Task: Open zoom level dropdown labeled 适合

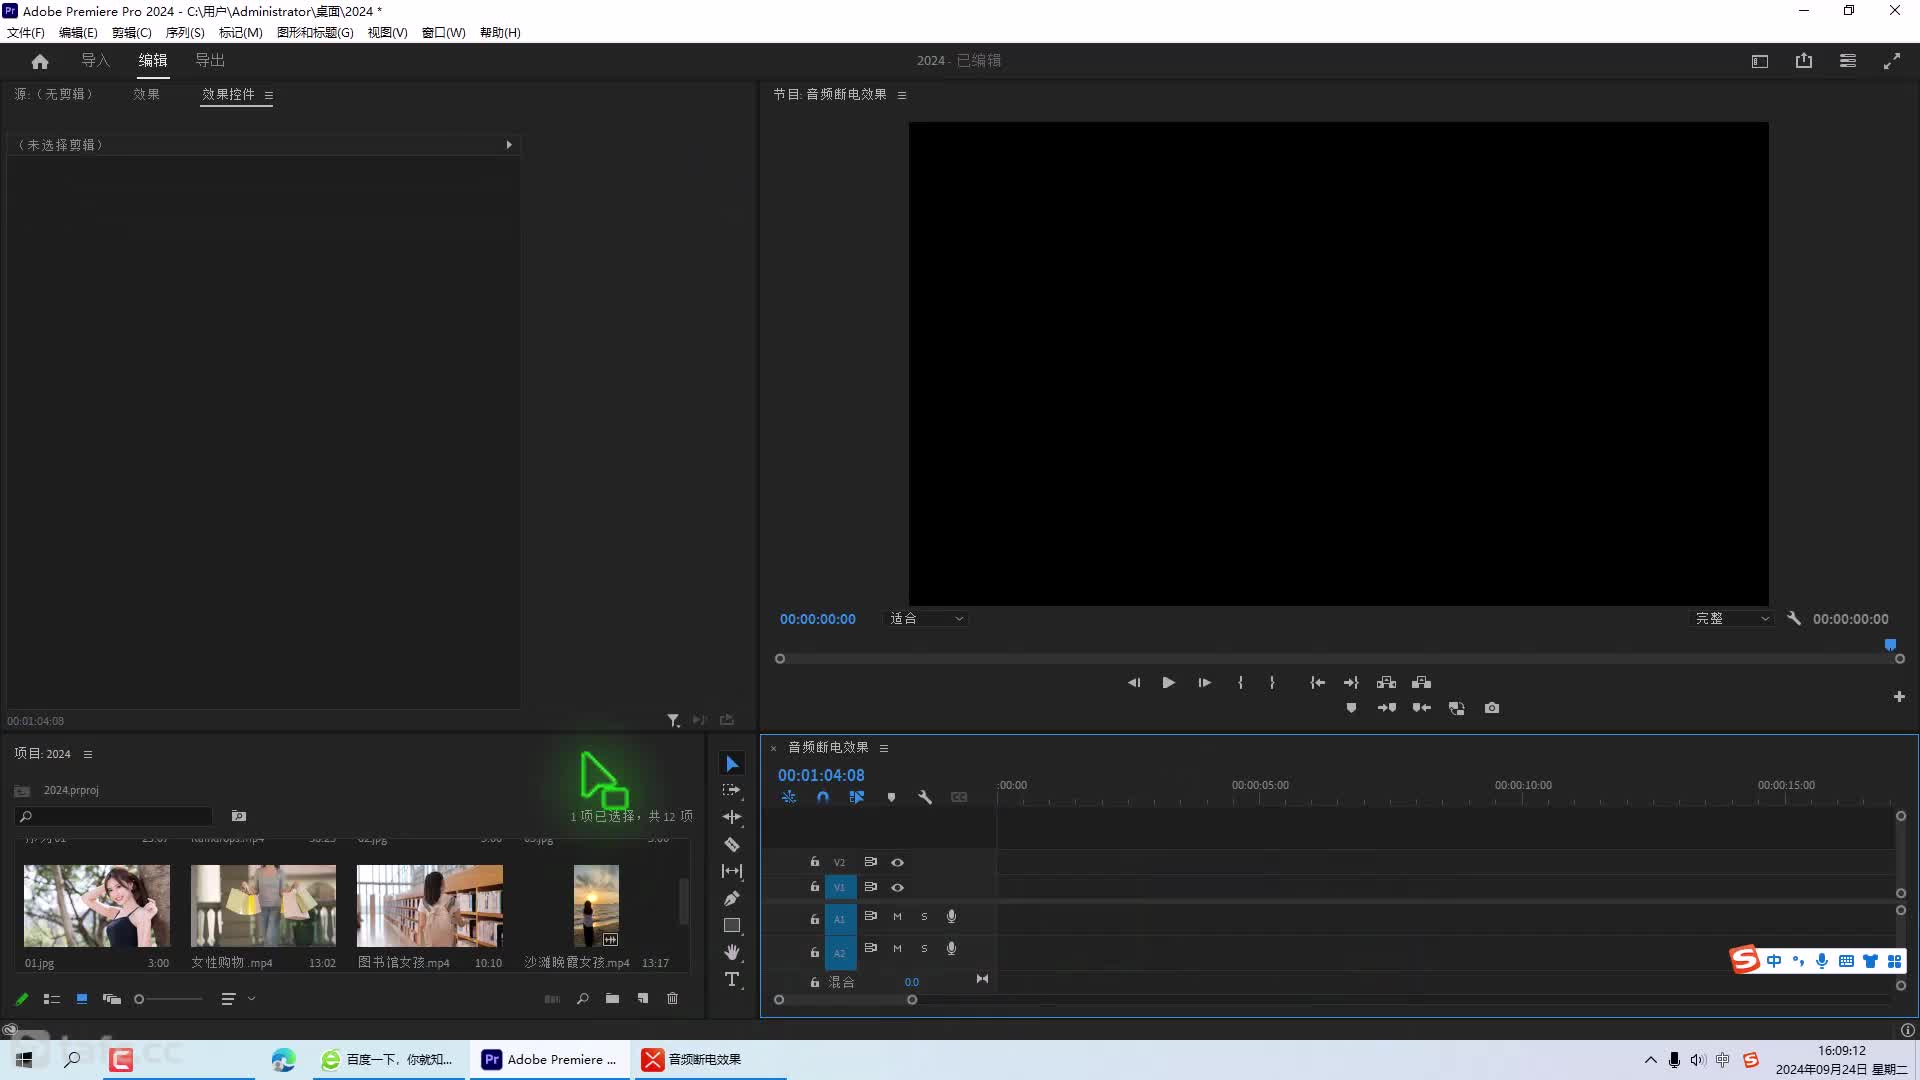Action: click(927, 619)
